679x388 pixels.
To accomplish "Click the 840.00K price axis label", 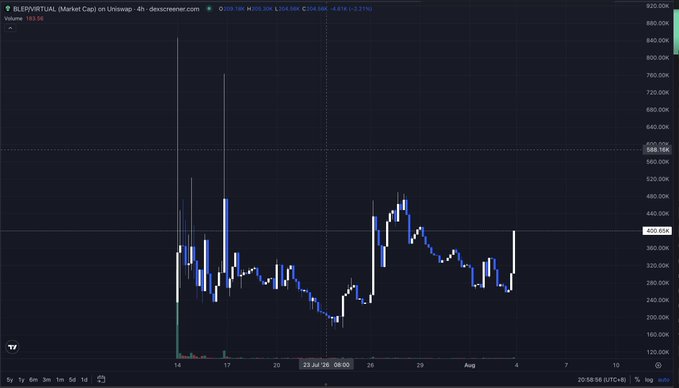I will pyautogui.click(x=657, y=40).
